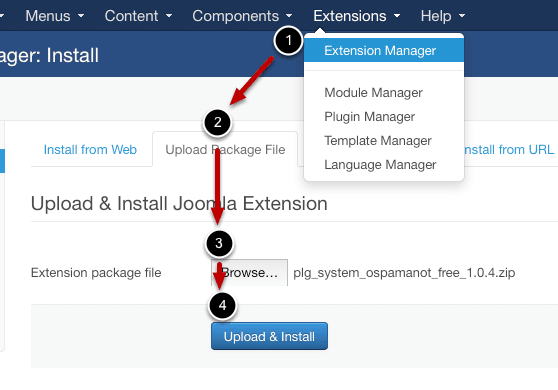
Task: Switch to the Install from URL tab
Action: 509,149
